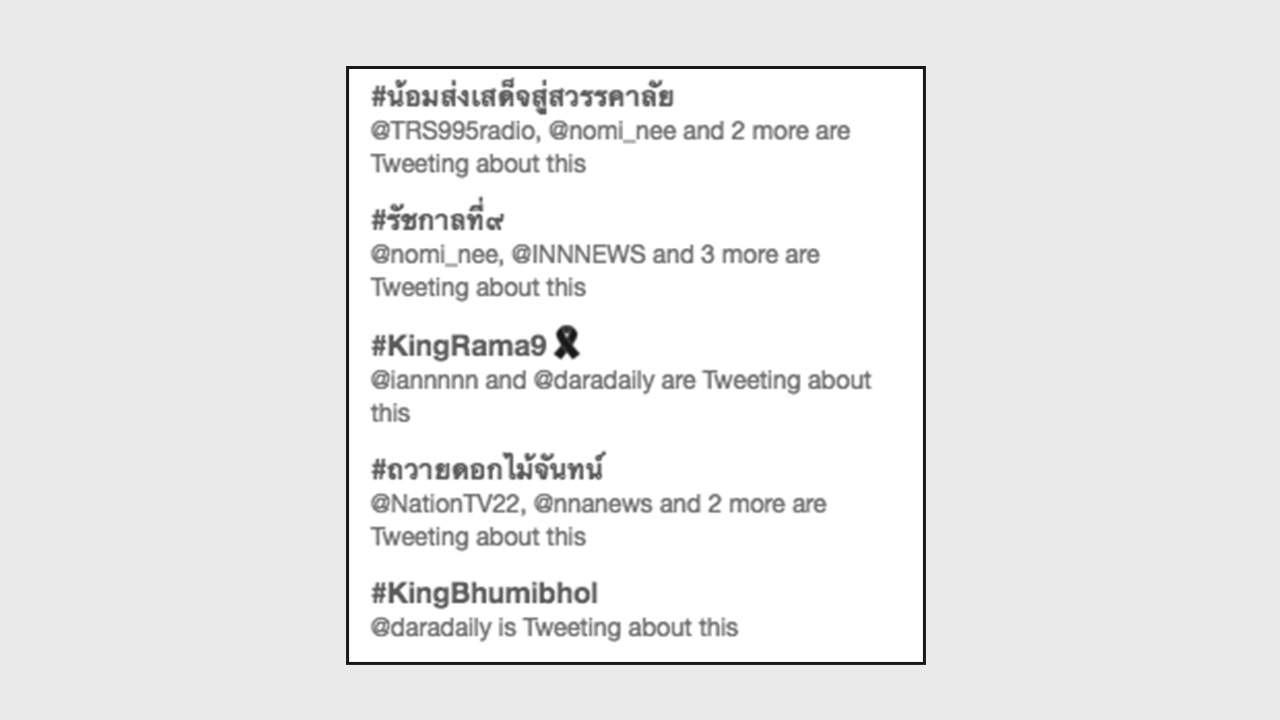Image resolution: width=1280 pixels, height=720 pixels.
Task: Open the #KingBhumibhol trending hashtag
Action: coord(484,594)
